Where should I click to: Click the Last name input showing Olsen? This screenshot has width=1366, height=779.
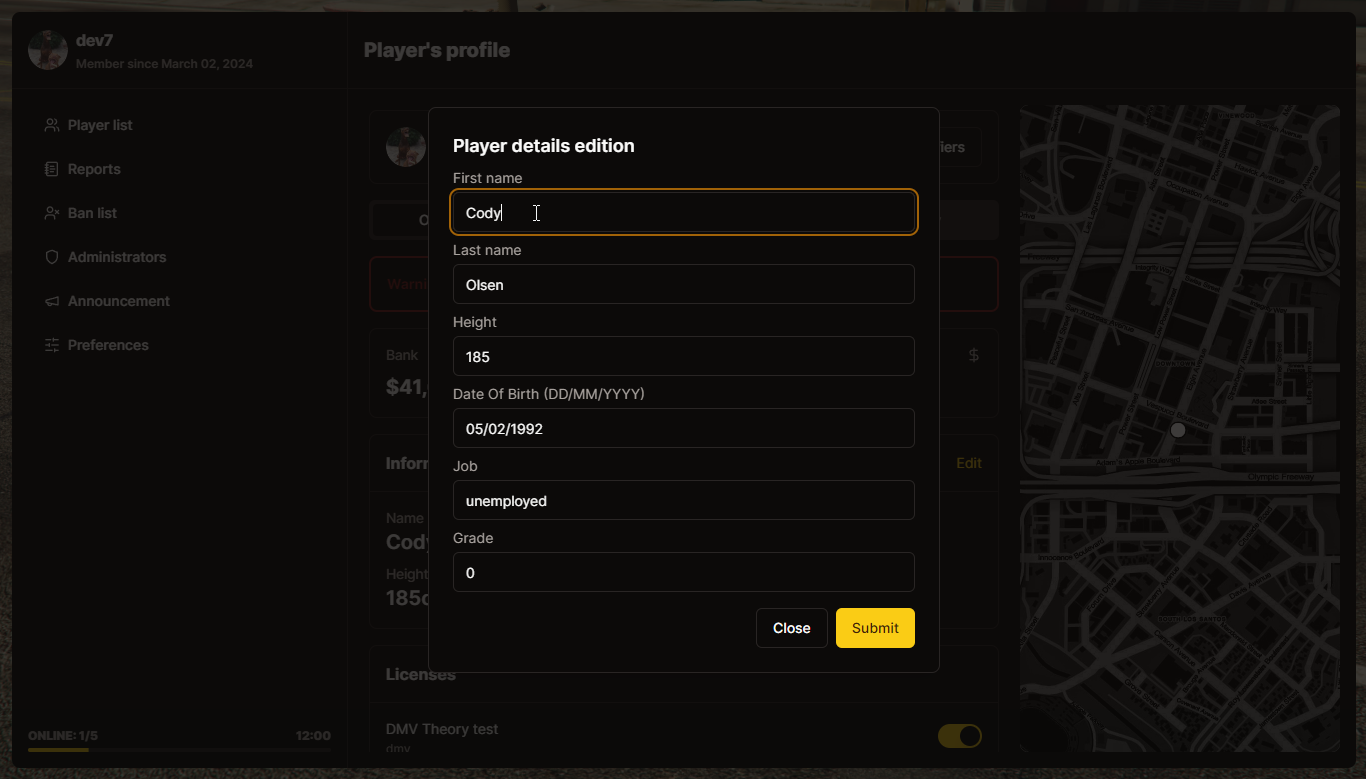(683, 284)
